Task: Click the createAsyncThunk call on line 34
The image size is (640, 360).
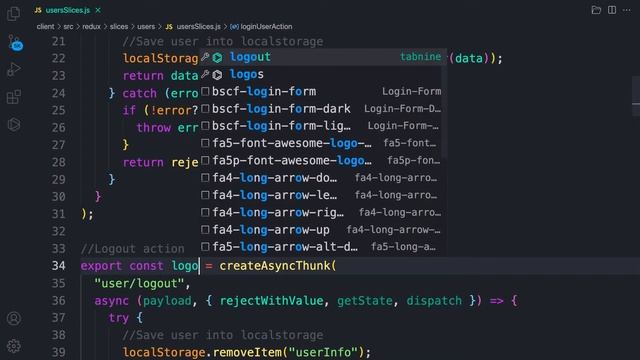Action: 278,266
